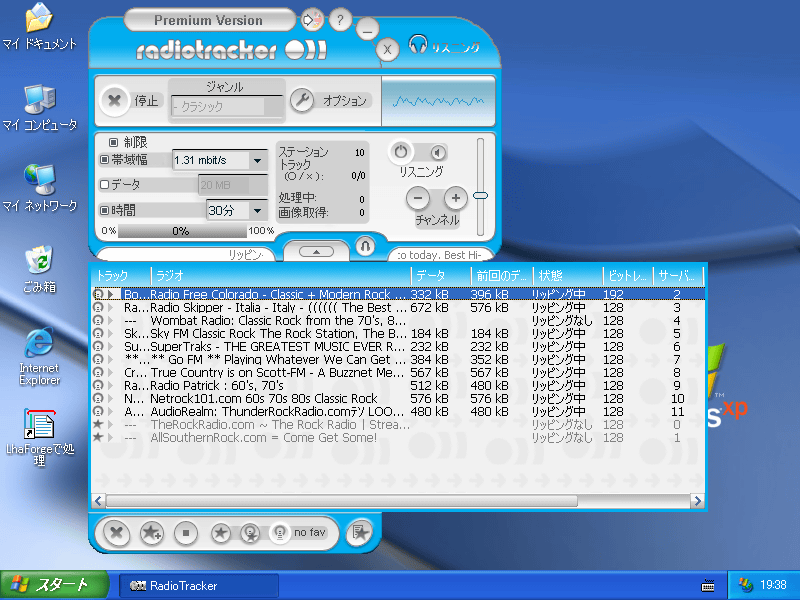Open the 1.31 mbit/s bandwidth dropdown
This screenshot has height=600, width=800.
[x=258, y=161]
